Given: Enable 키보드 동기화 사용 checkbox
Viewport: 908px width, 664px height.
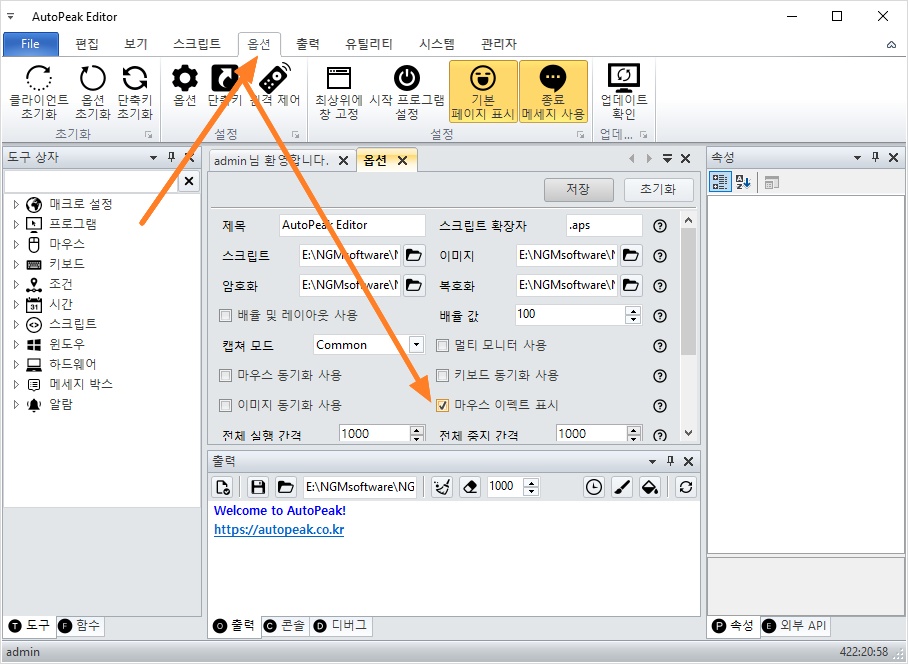Looking at the screenshot, I should click(442, 376).
